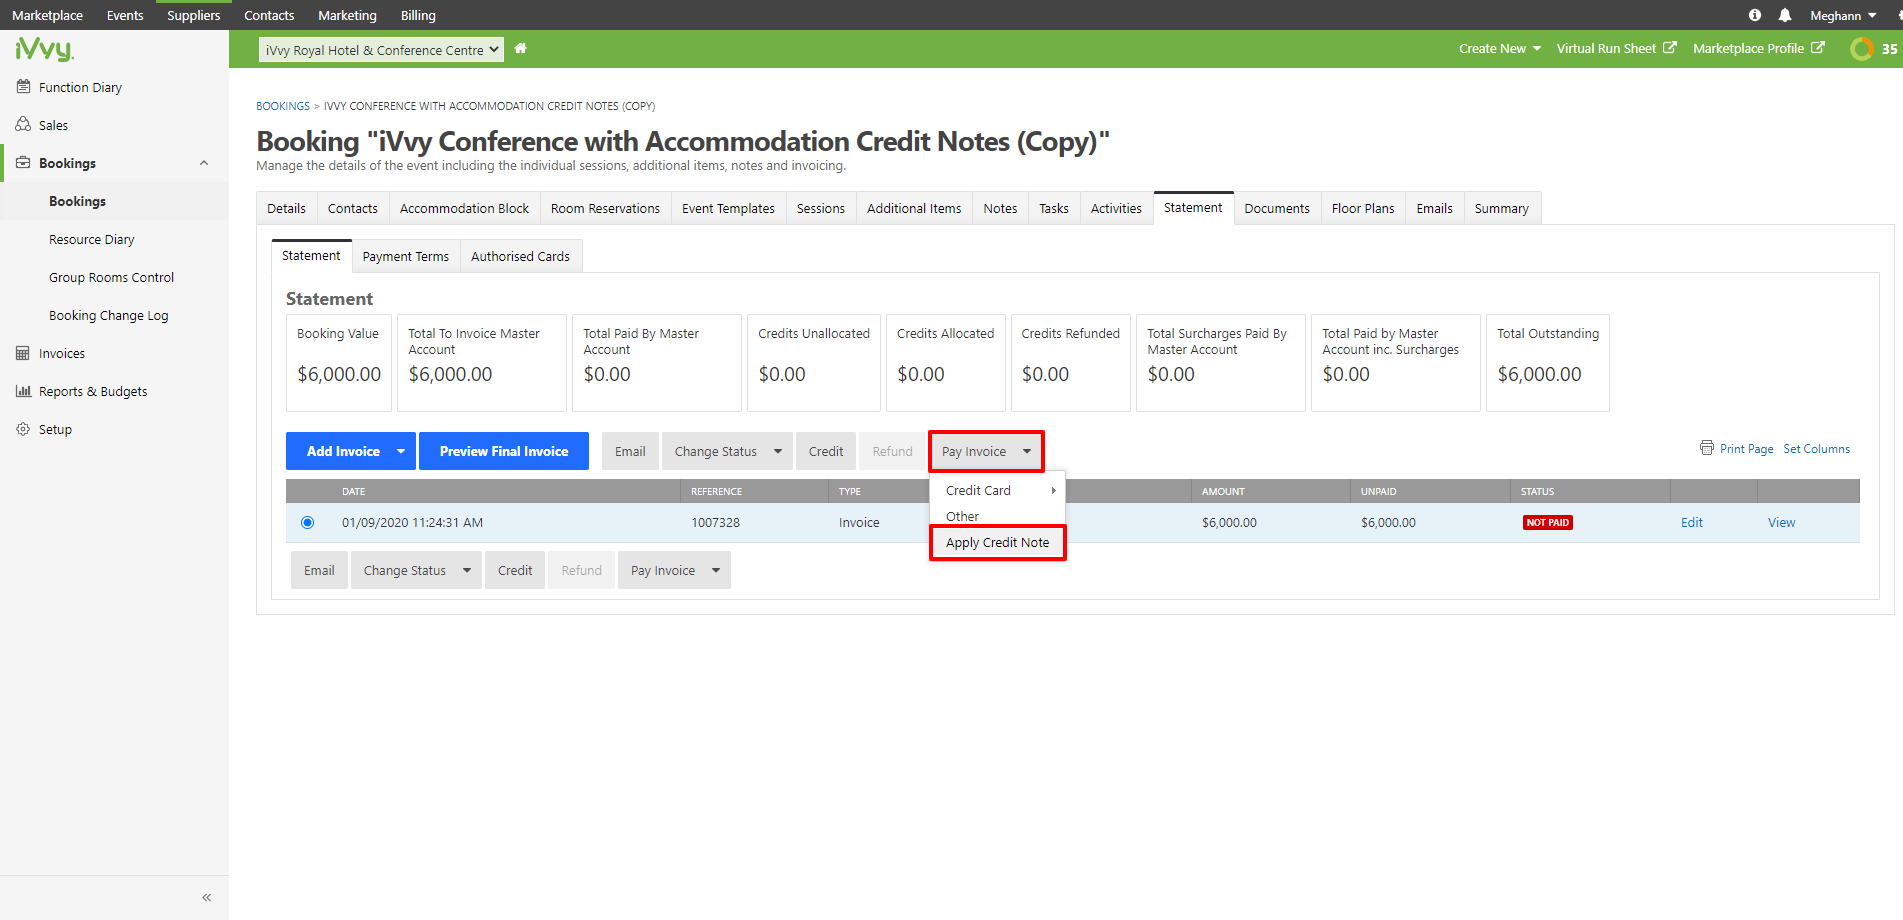Open the lower Change Status dropdown

(416, 570)
